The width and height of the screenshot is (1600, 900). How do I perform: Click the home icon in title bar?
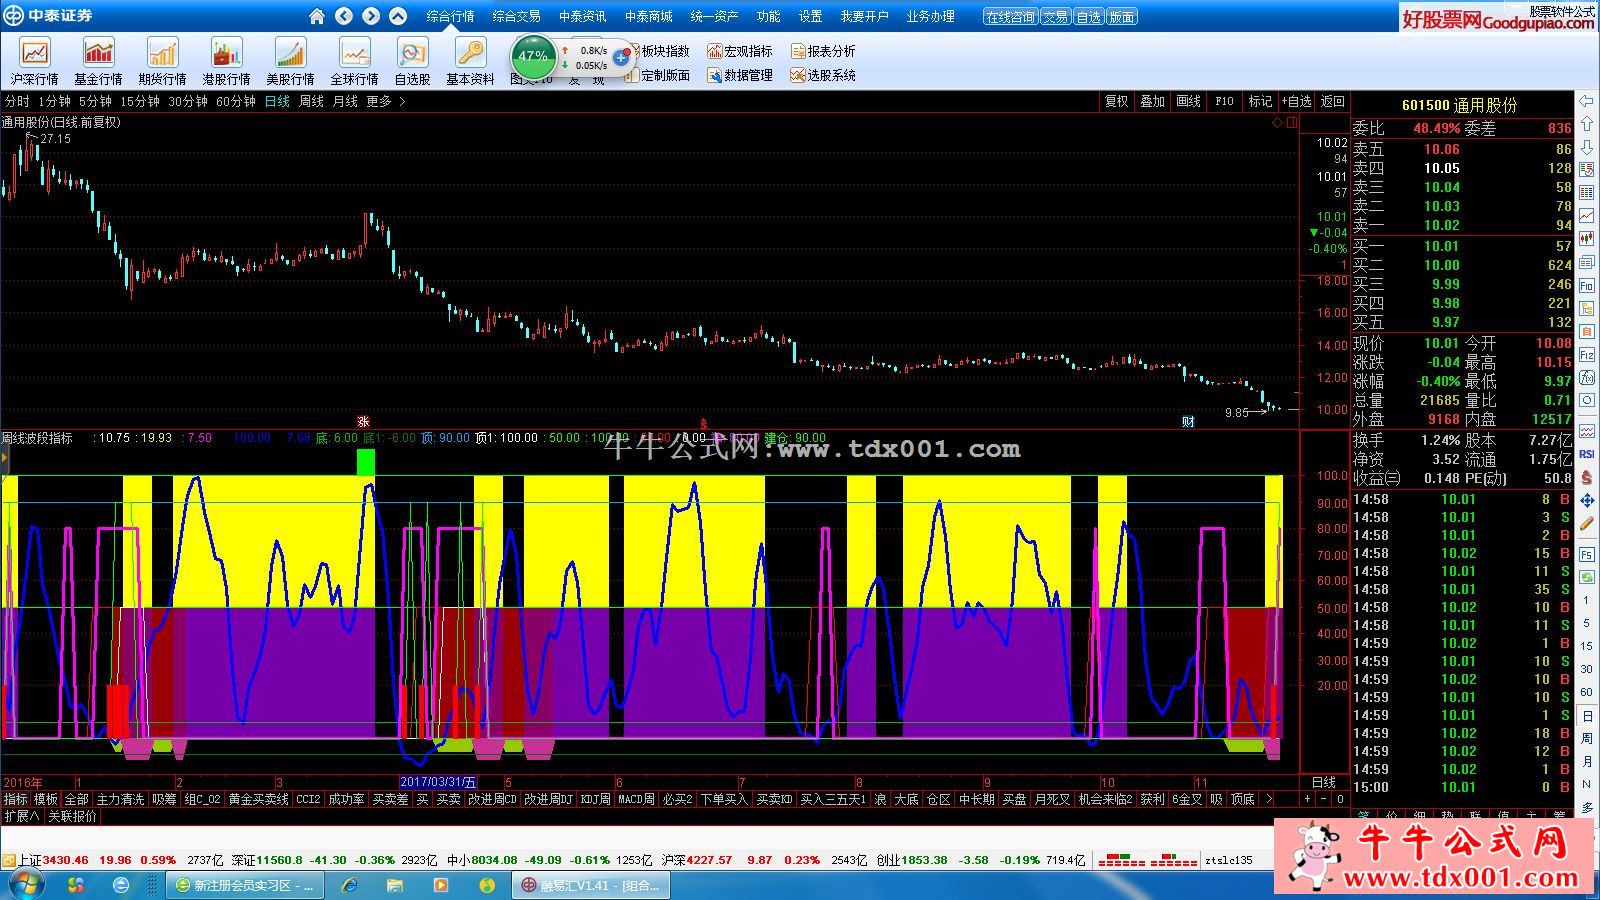317,16
